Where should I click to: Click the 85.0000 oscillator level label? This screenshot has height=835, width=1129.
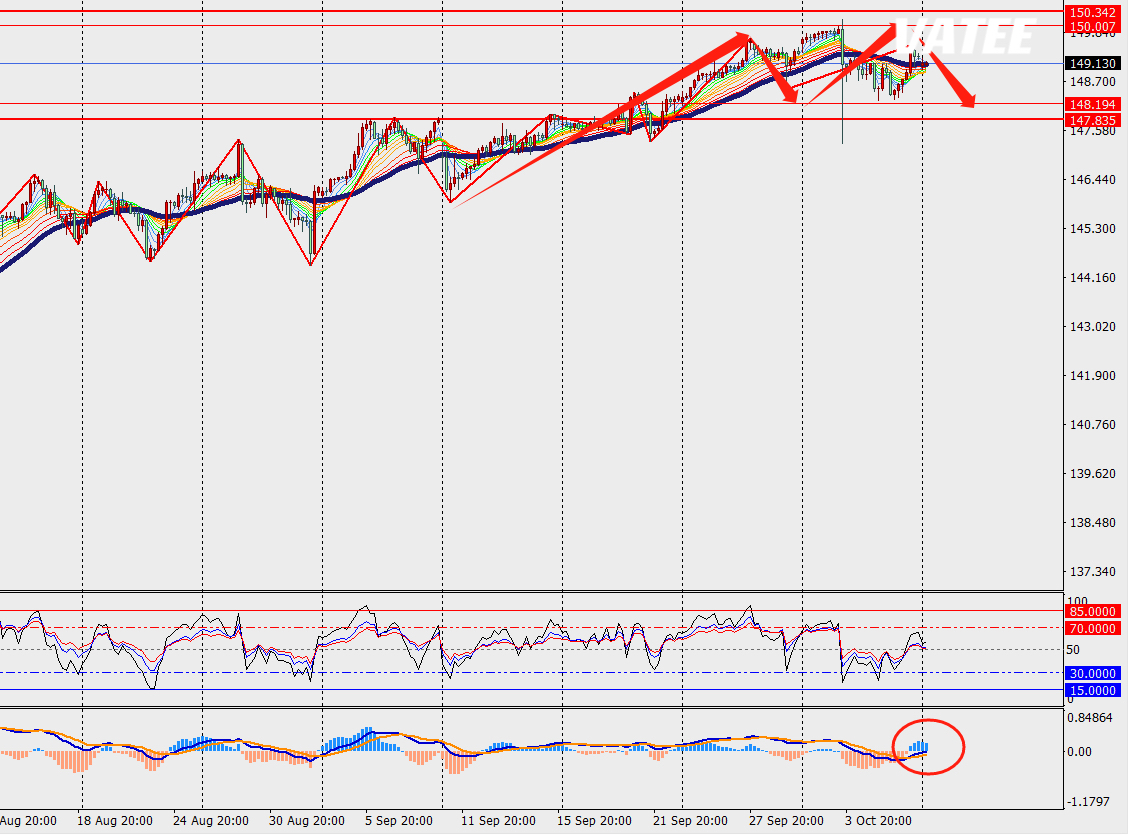(x=1093, y=611)
